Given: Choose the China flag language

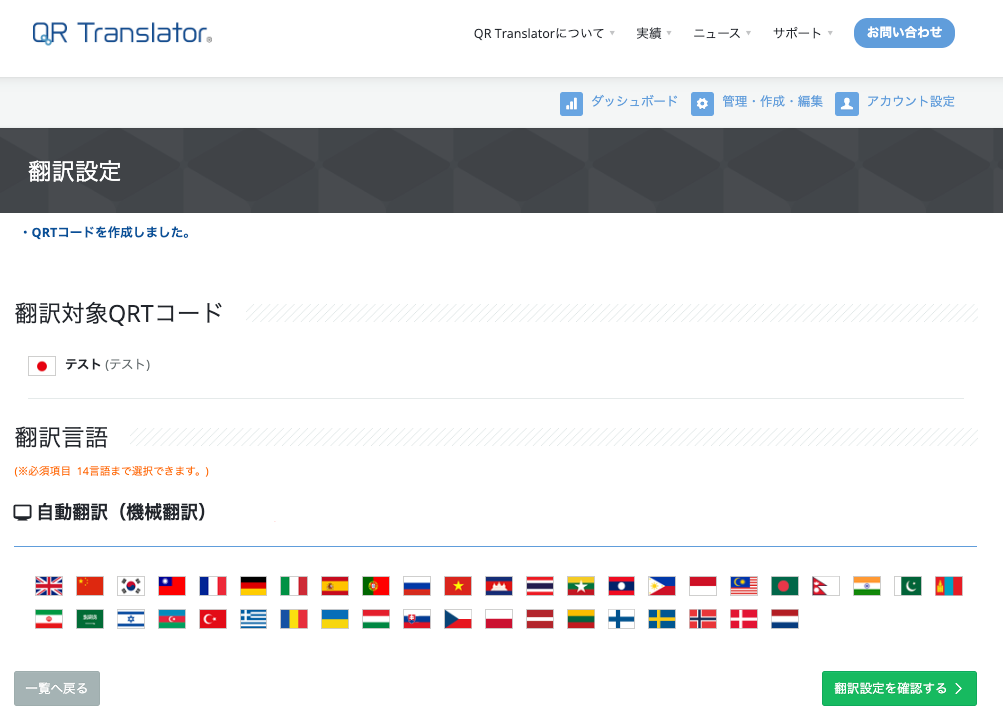Looking at the screenshot, I should tap(90, 586).
